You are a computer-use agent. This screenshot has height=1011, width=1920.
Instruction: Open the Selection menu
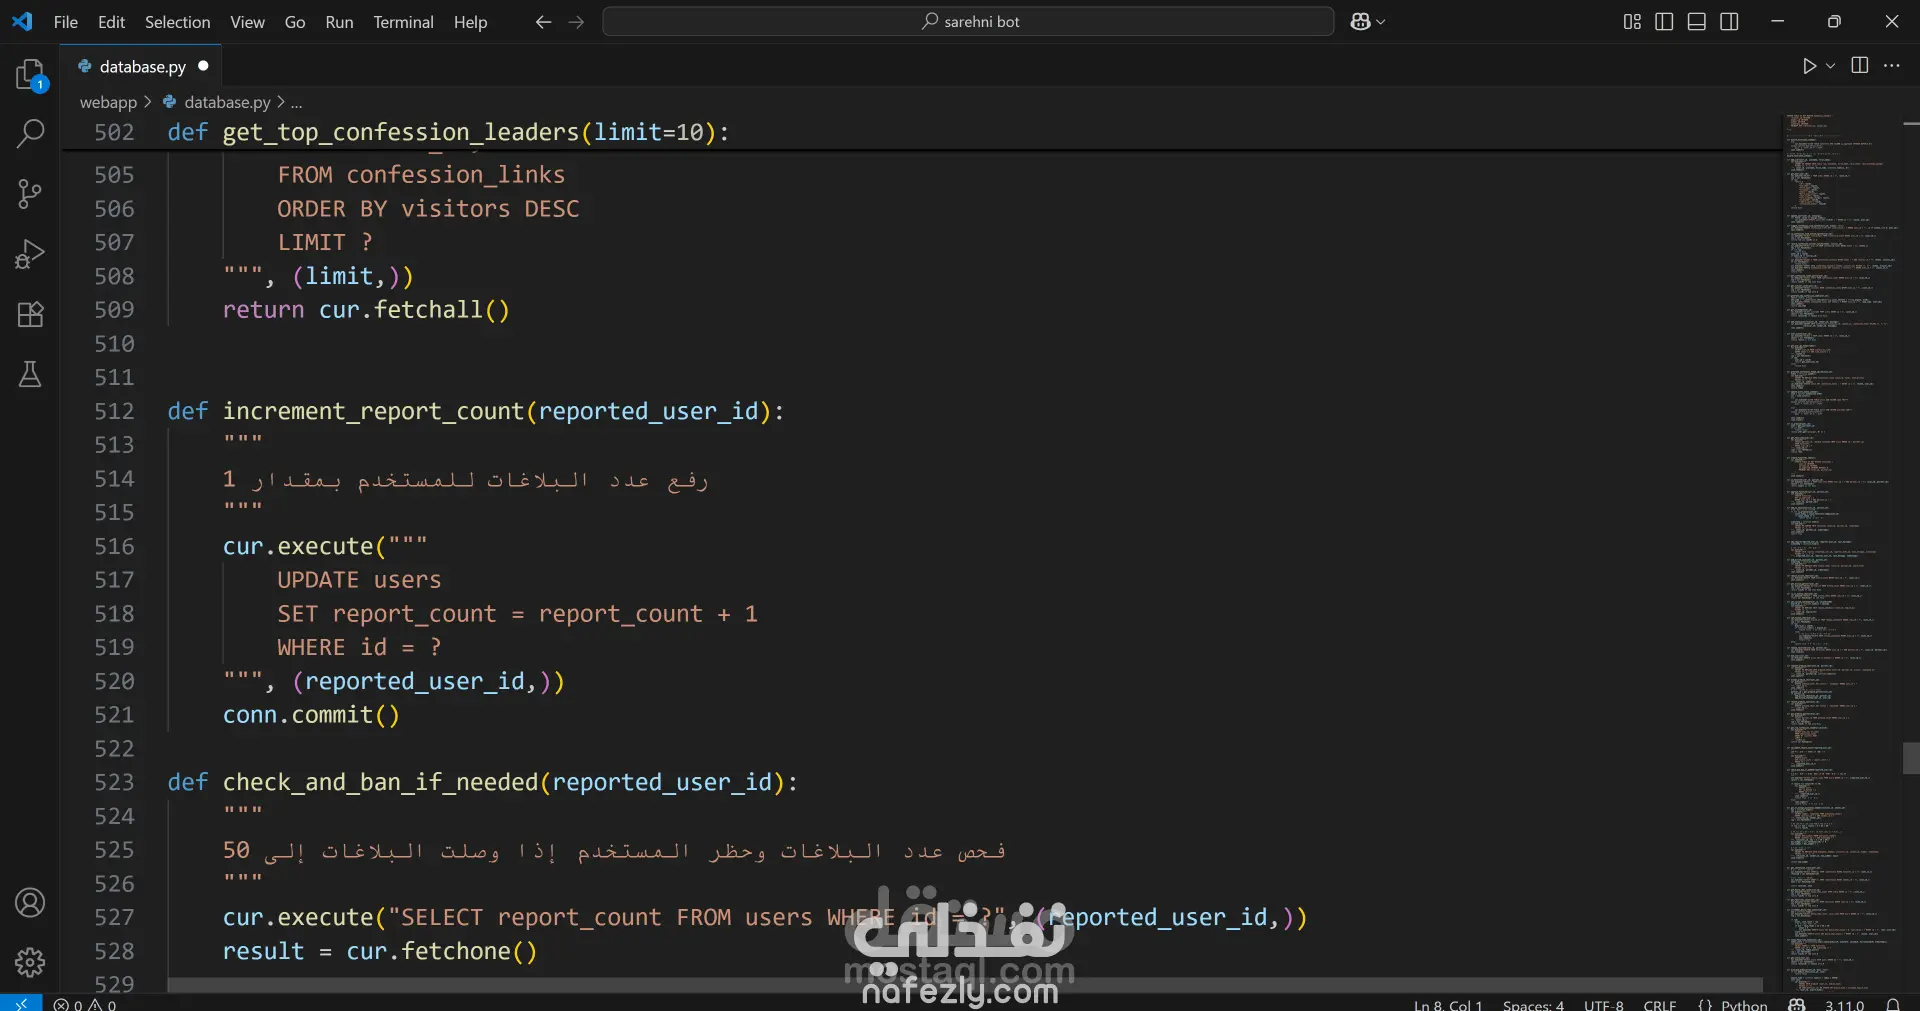178,21
